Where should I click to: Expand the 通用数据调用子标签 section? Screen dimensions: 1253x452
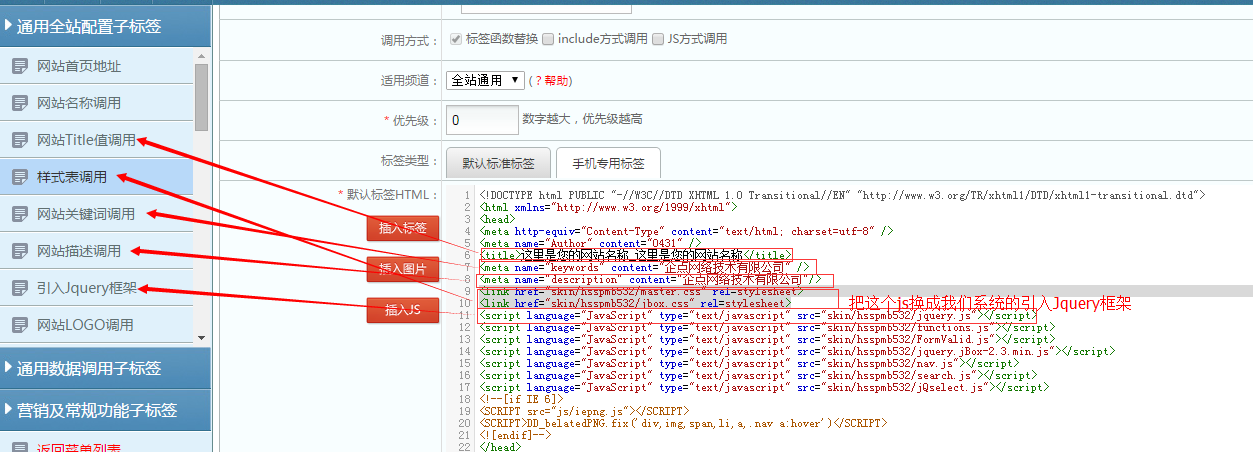pyautogui.click(x=105, y=369)
